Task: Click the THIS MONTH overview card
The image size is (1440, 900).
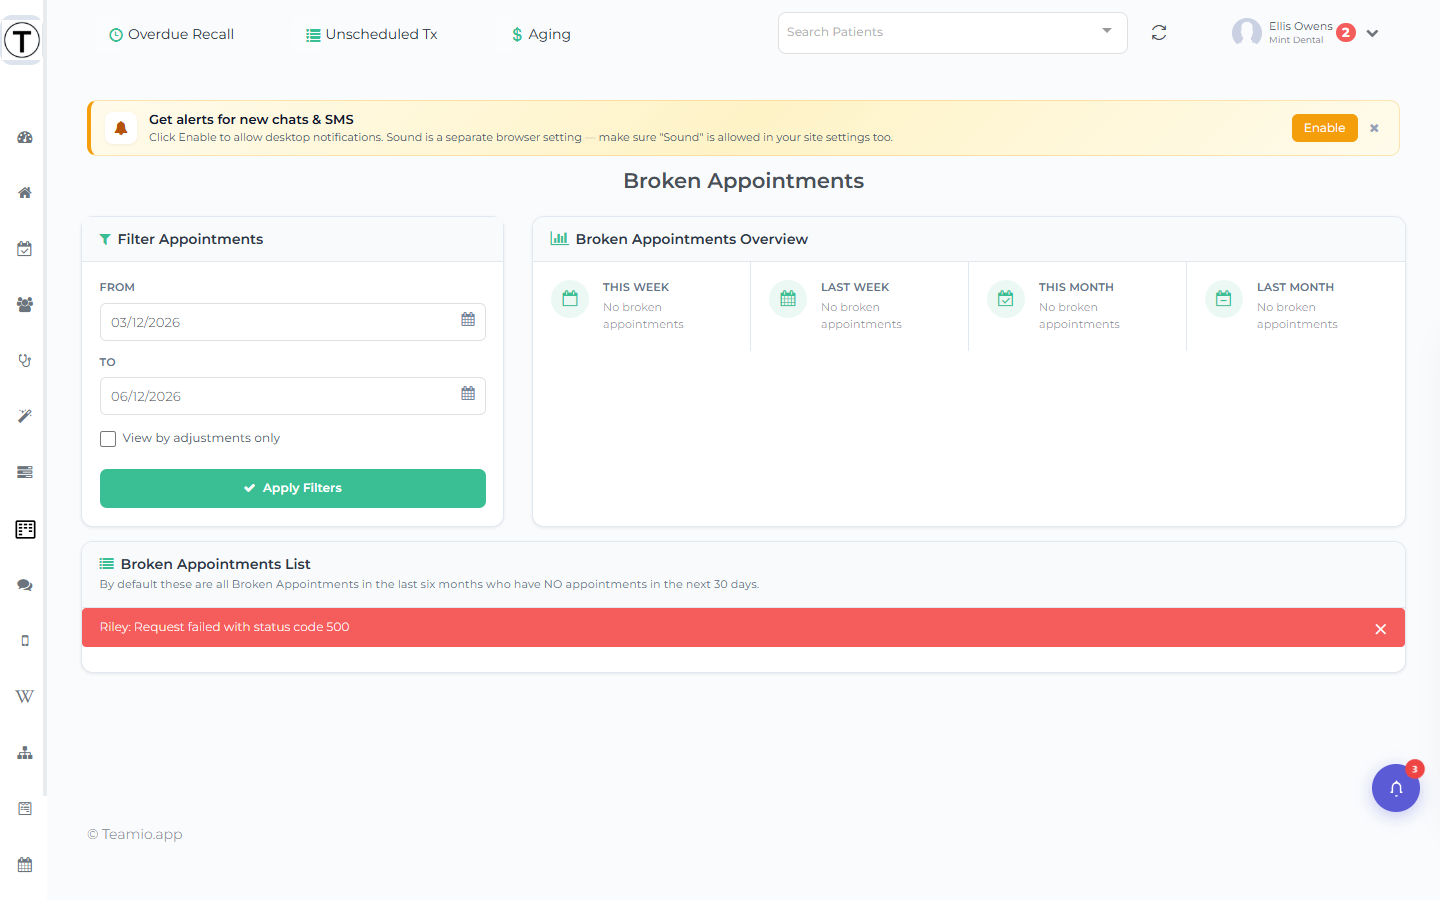Action: pos(1077,306)
